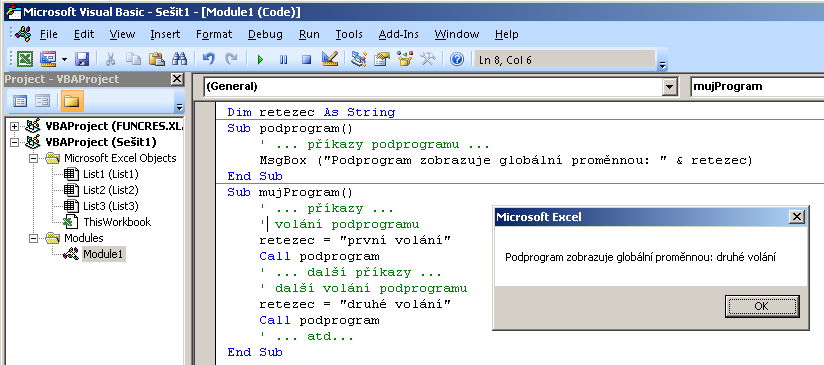The width and height of the screenshot is (824, 365).
Task: Select List3 (List3) in project tree
Action: (110, 206)
